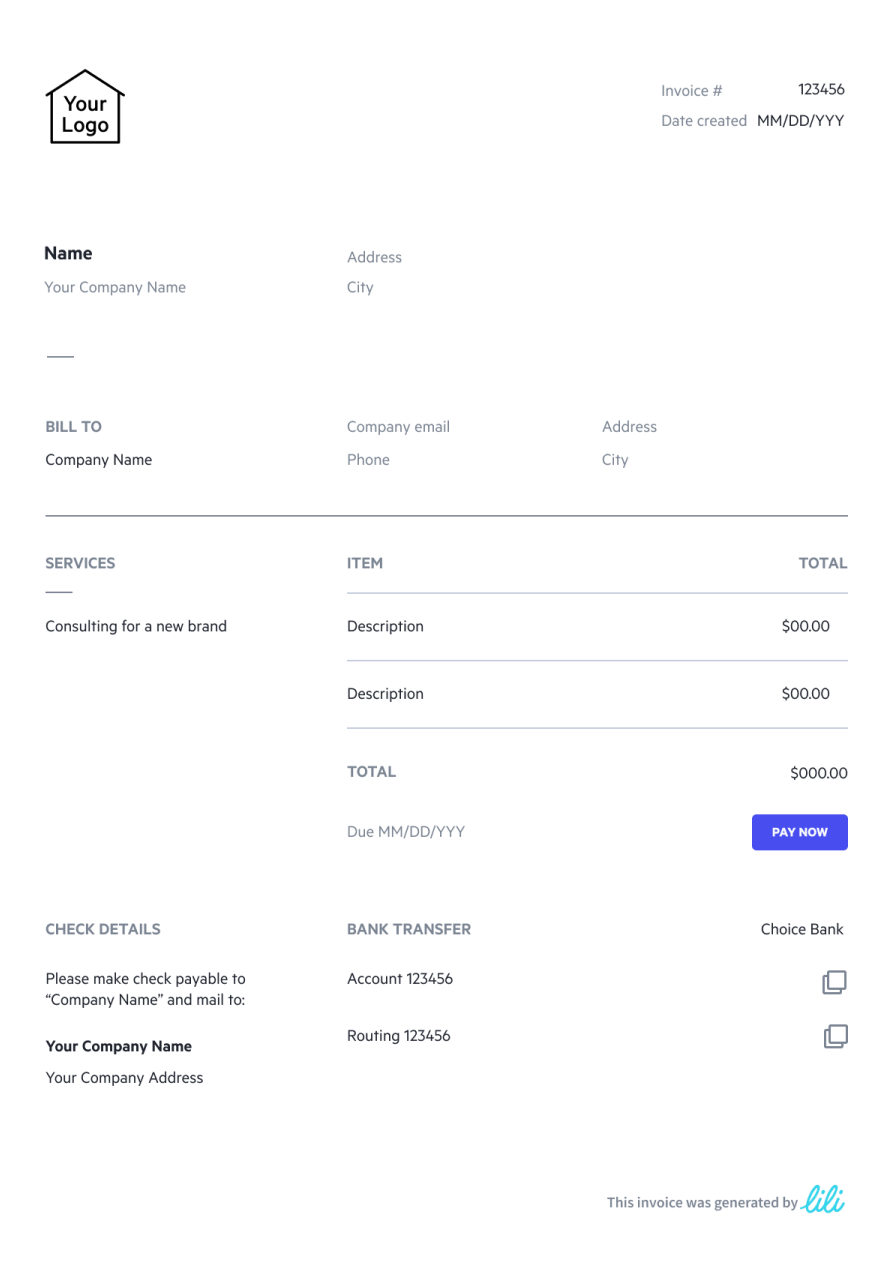Click the second Description's $00.00 amount

[805, 694]
